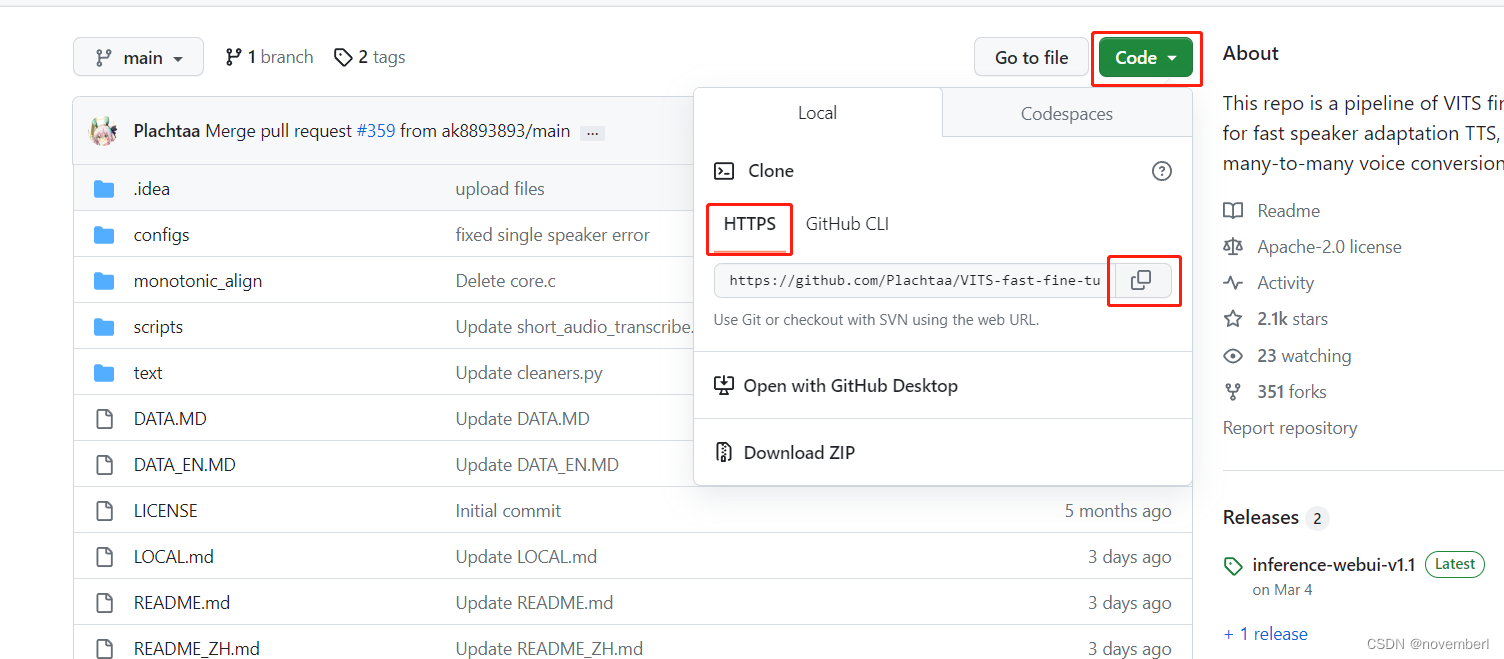Click the Download ZIP option
1504x659 pixels.
point(798,452)
